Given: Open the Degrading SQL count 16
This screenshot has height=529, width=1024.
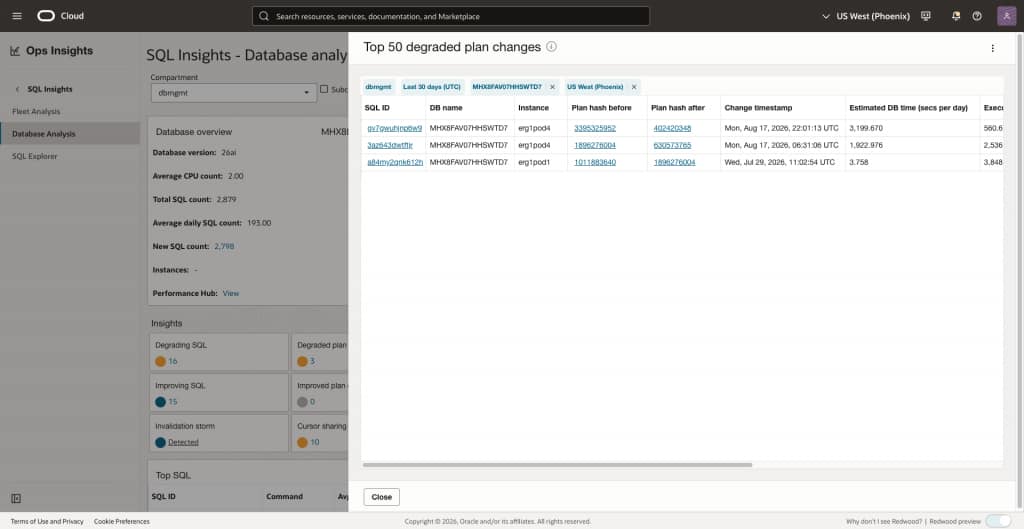Looking at the screenshot, I should pyautogui.click(x=173, y=361).
